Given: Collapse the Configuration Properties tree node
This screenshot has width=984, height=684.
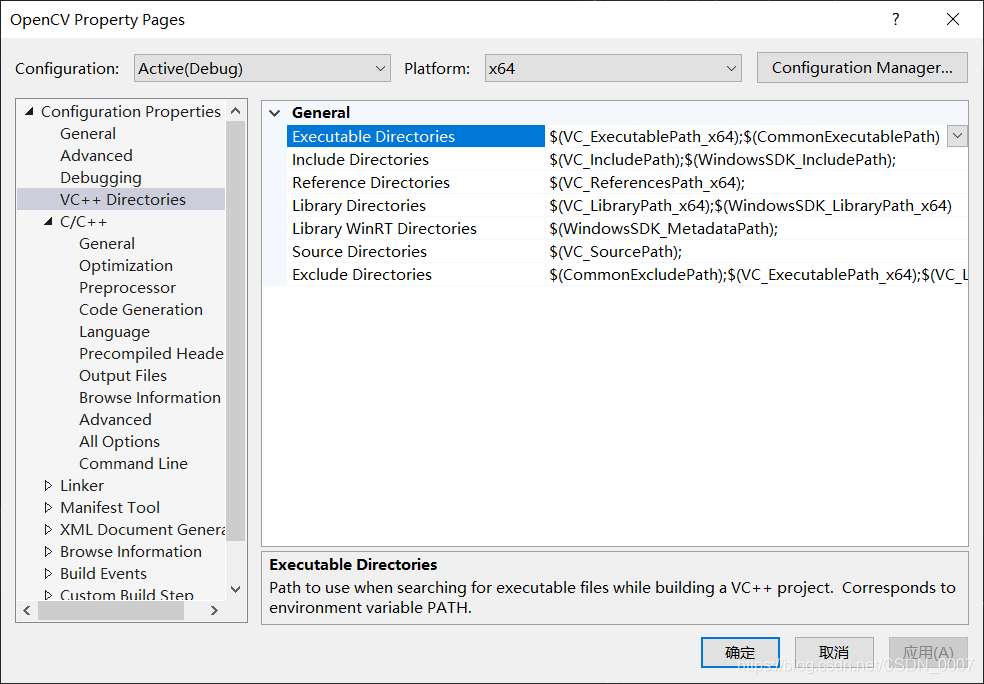Looking at the screenshot, I should click(x=29, y=111).
